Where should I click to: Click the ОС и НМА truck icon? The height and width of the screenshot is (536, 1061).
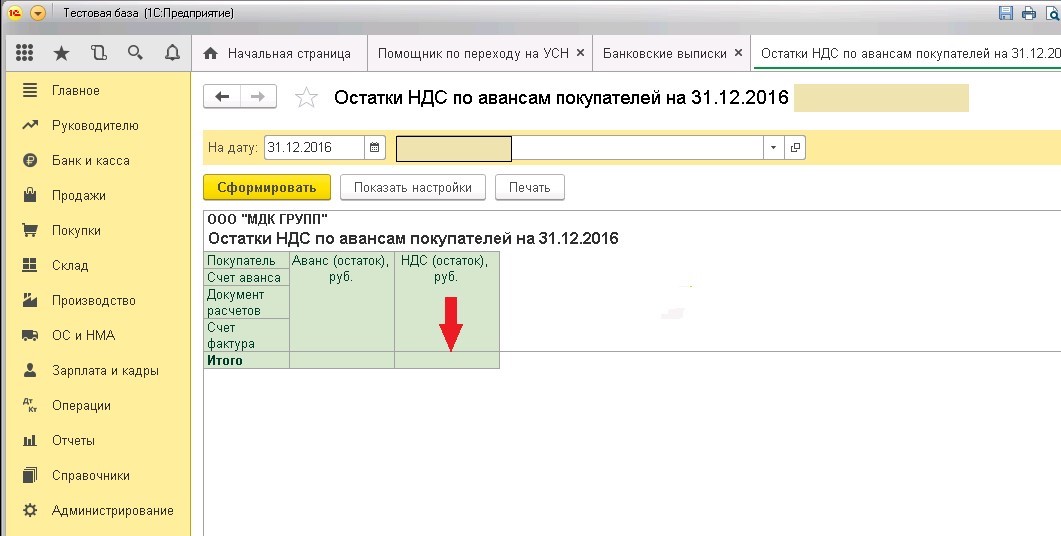coord(30,335)
